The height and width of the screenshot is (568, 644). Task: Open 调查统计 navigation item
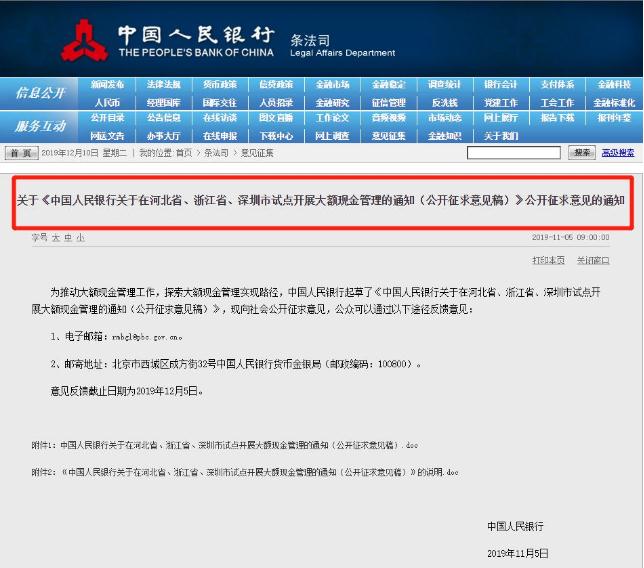tap(444, 85)
